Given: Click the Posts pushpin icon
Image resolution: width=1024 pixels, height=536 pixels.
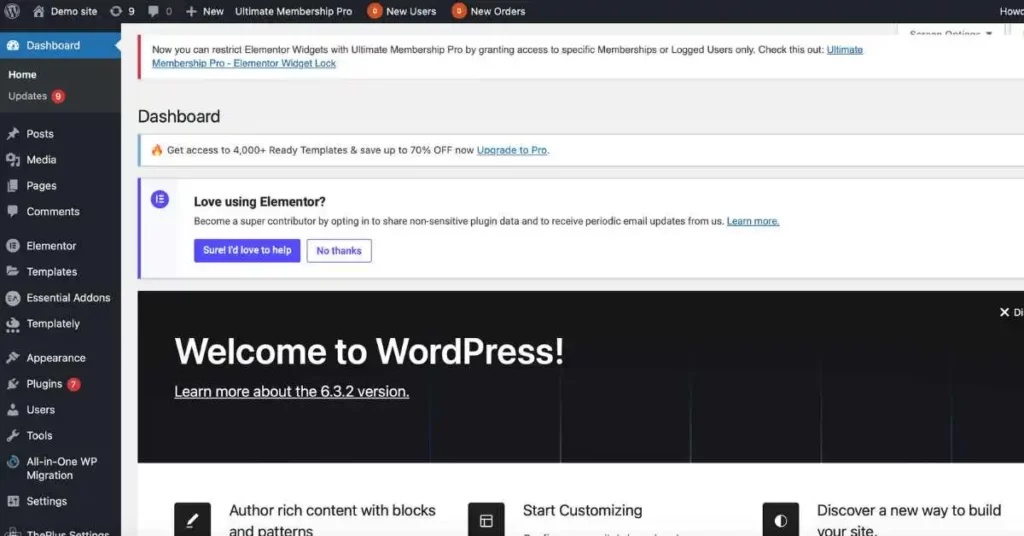Looking at the screenshot, I should [x=13, y=134].
